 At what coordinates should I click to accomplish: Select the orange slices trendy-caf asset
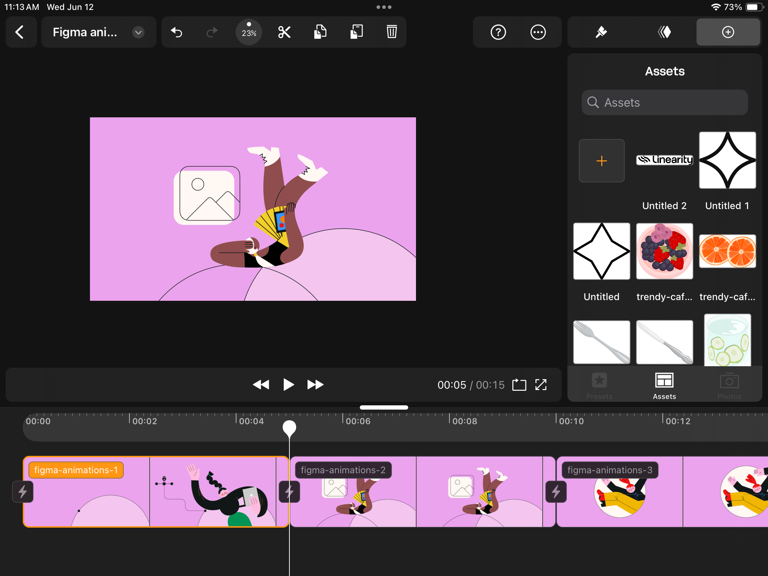coord(727,251)
